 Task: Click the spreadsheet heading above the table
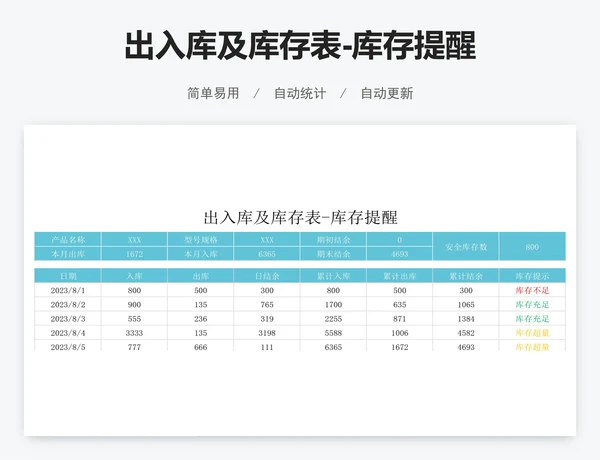point(300,217)
